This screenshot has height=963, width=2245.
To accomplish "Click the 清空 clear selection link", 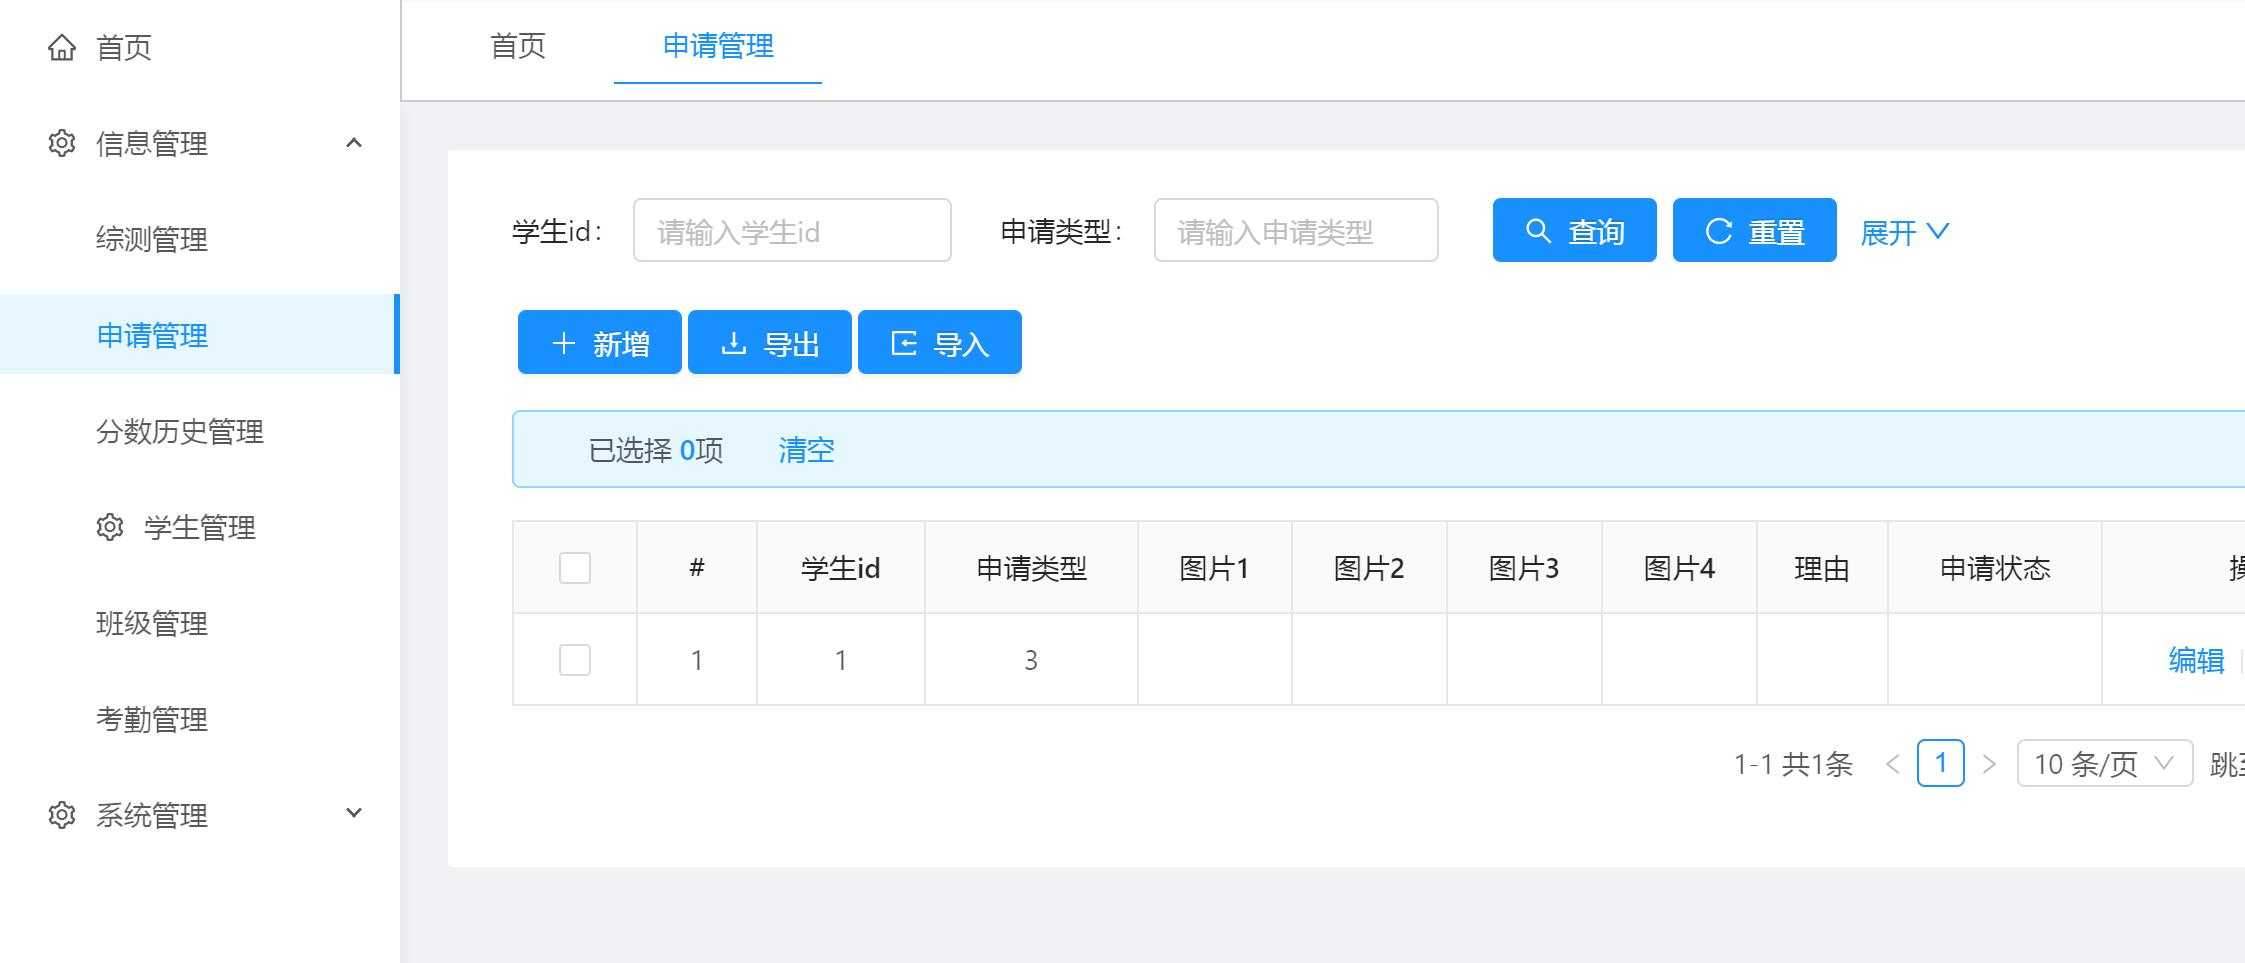I will [x=806, y=450].
